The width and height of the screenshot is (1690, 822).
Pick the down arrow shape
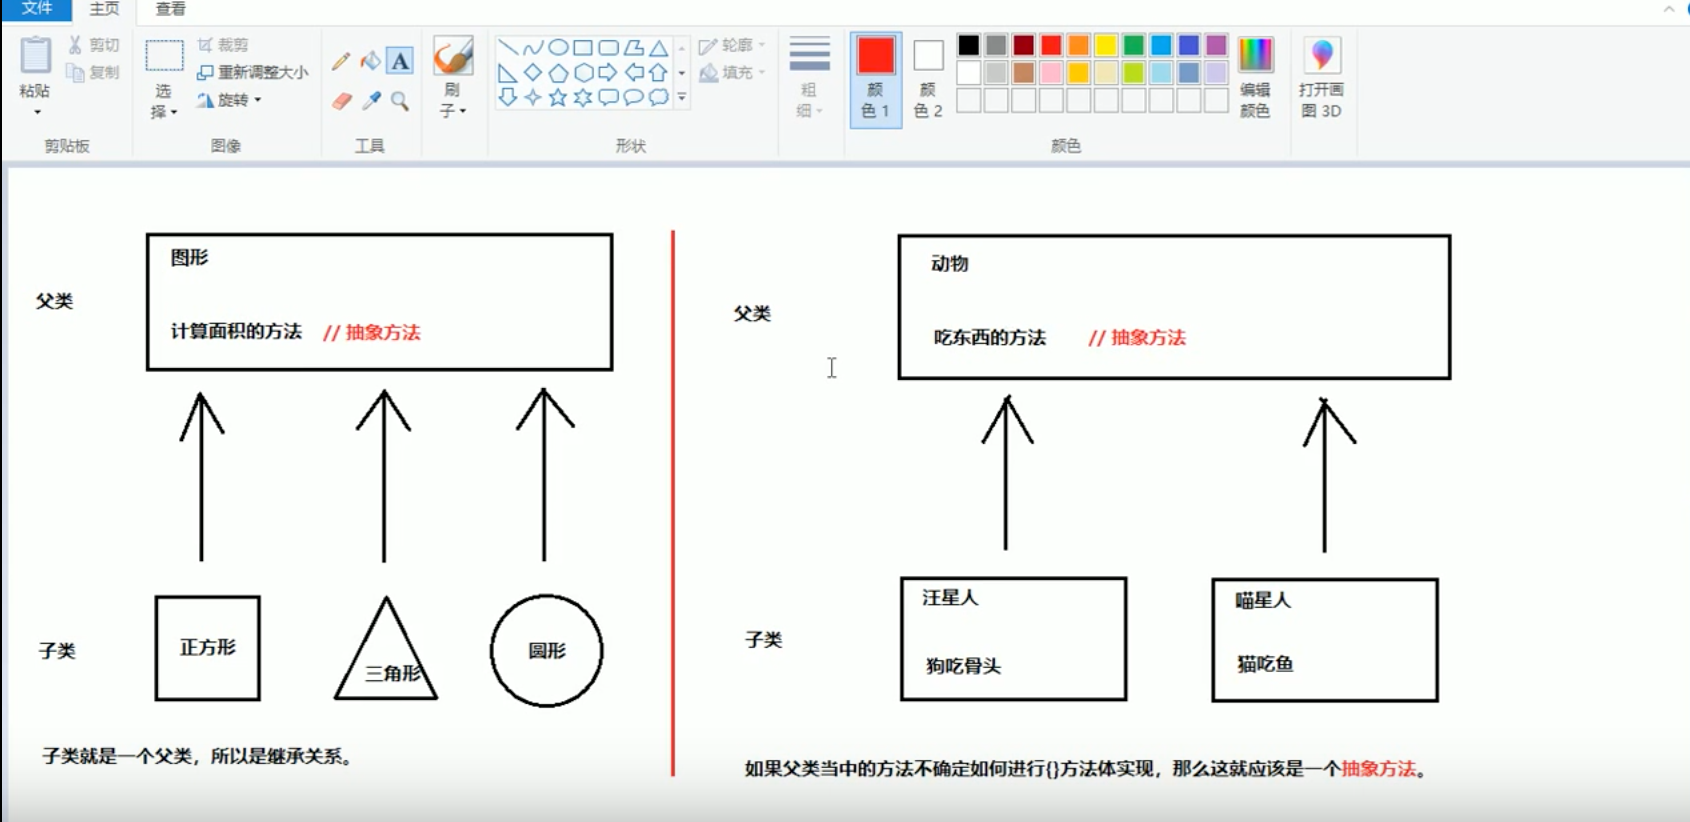click(508, 97)
